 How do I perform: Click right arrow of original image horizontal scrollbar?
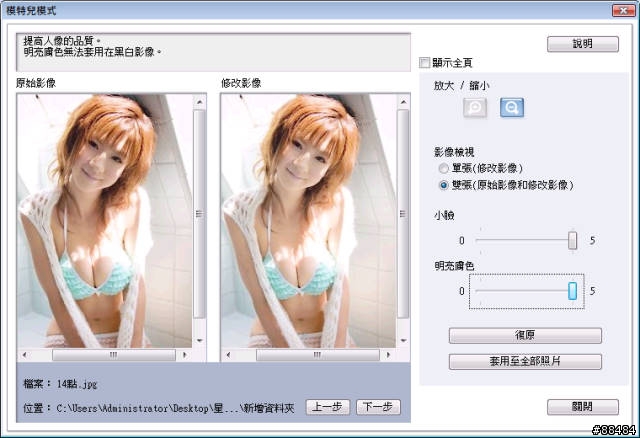(x=184, y=355)
